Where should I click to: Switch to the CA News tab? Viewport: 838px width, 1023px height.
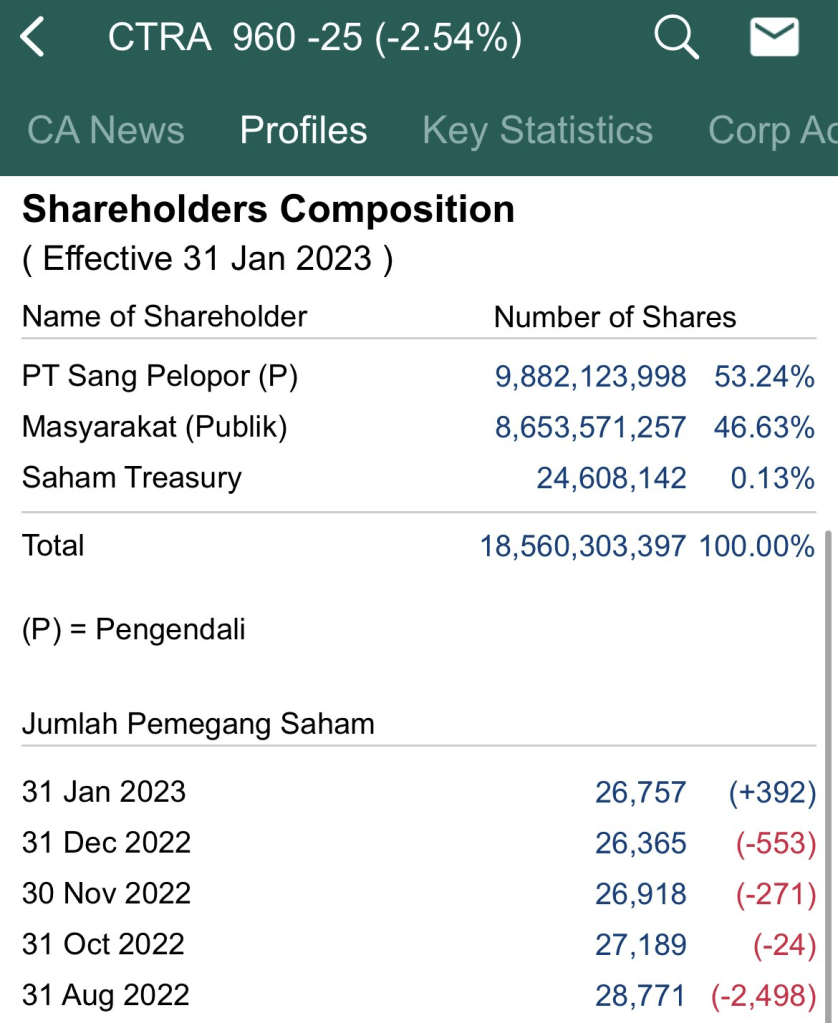pyautogui.click(x=106, y=130)
